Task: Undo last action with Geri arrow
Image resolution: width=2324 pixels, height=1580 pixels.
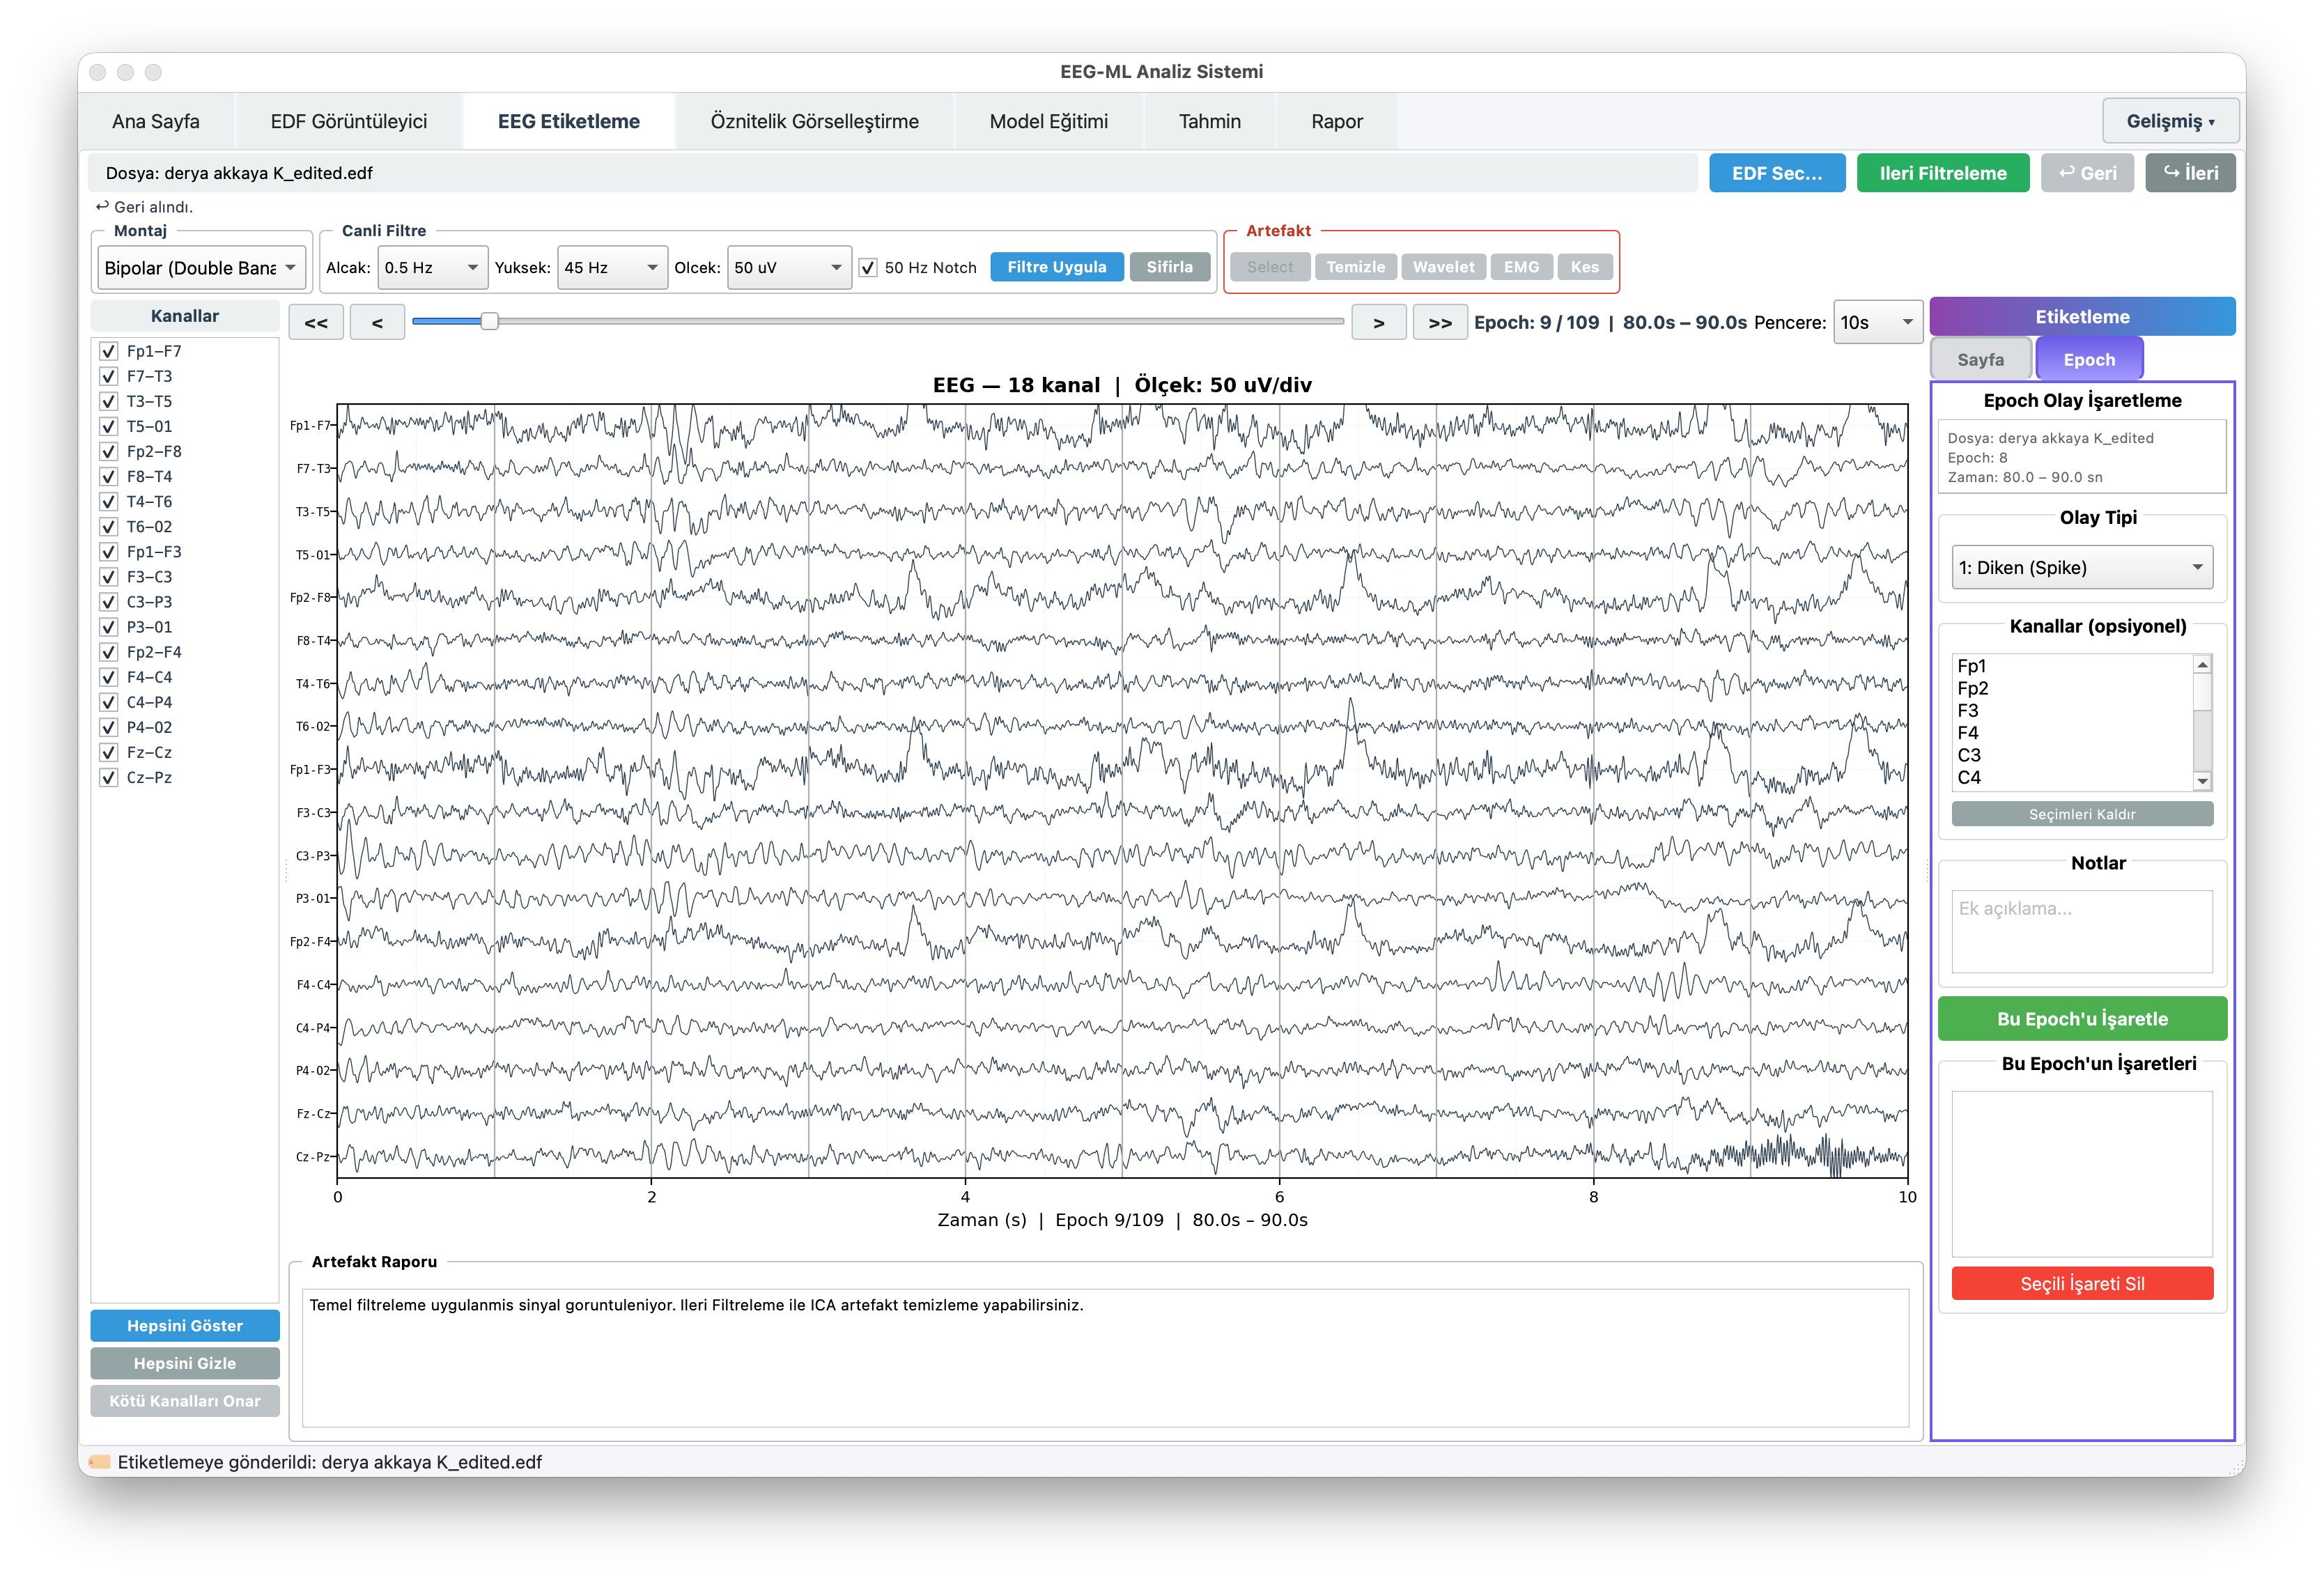Action: (2088, 172)
